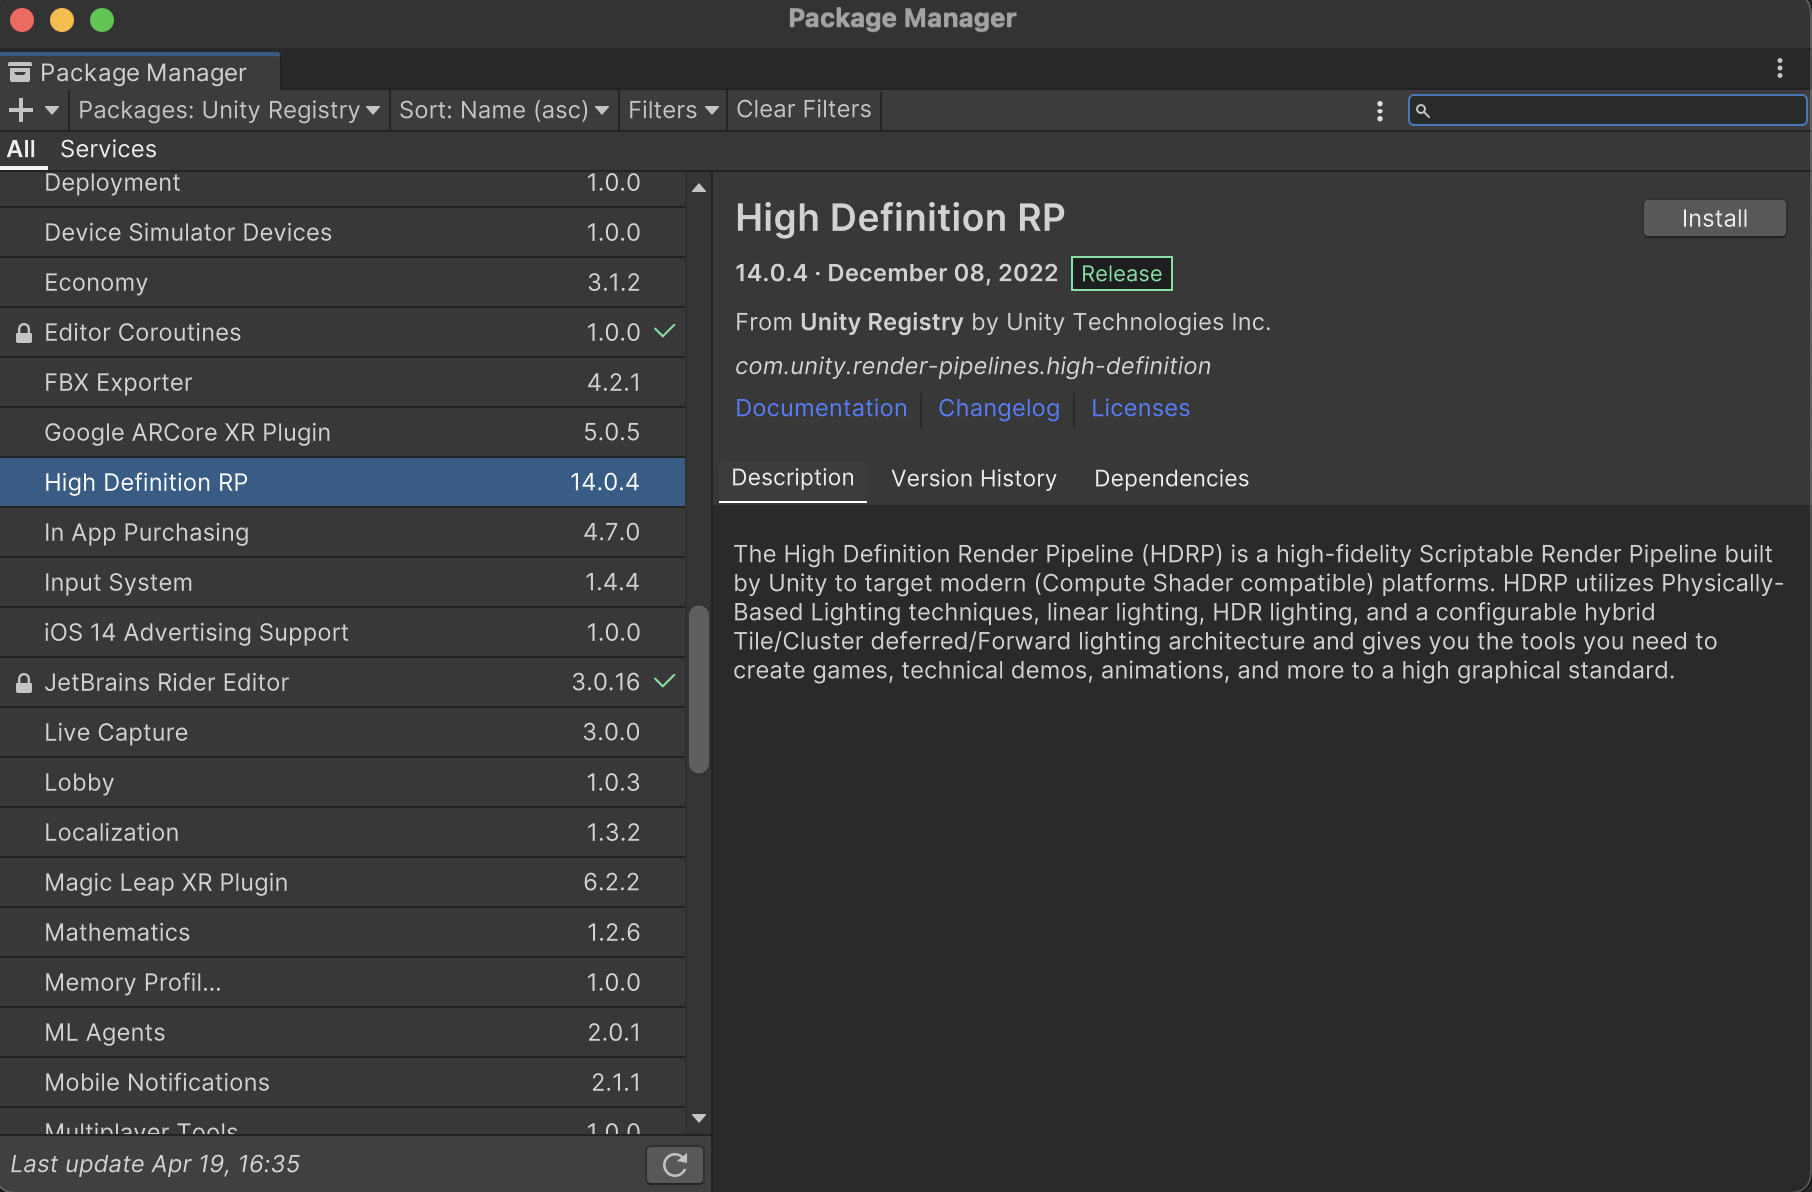Open the Sort: Name (asc) dropdown
Viewport: 1812px width, 1192px height.
click(503, 110)
